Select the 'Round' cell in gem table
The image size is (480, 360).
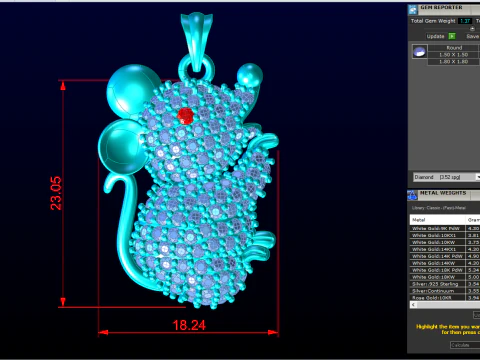(454, 48)
